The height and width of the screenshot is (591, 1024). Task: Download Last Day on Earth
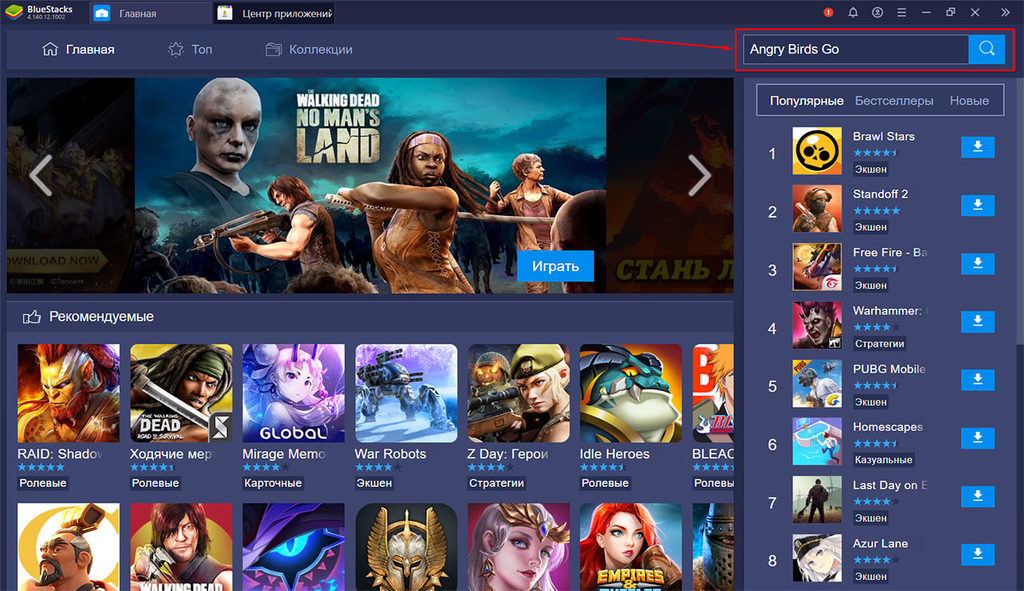[978, 496]
